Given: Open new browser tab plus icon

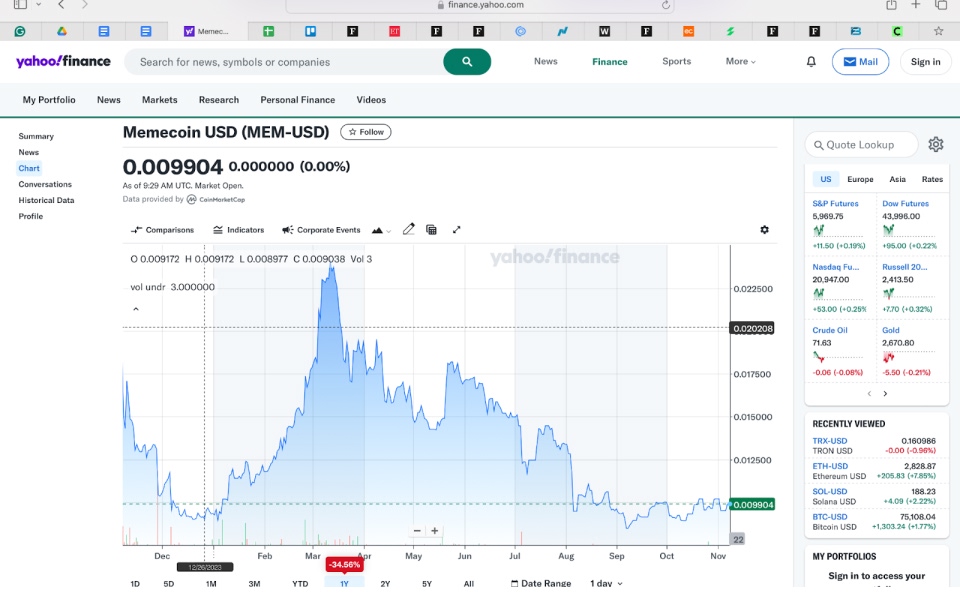Looking at the screenshot, I should click(916, 5).
